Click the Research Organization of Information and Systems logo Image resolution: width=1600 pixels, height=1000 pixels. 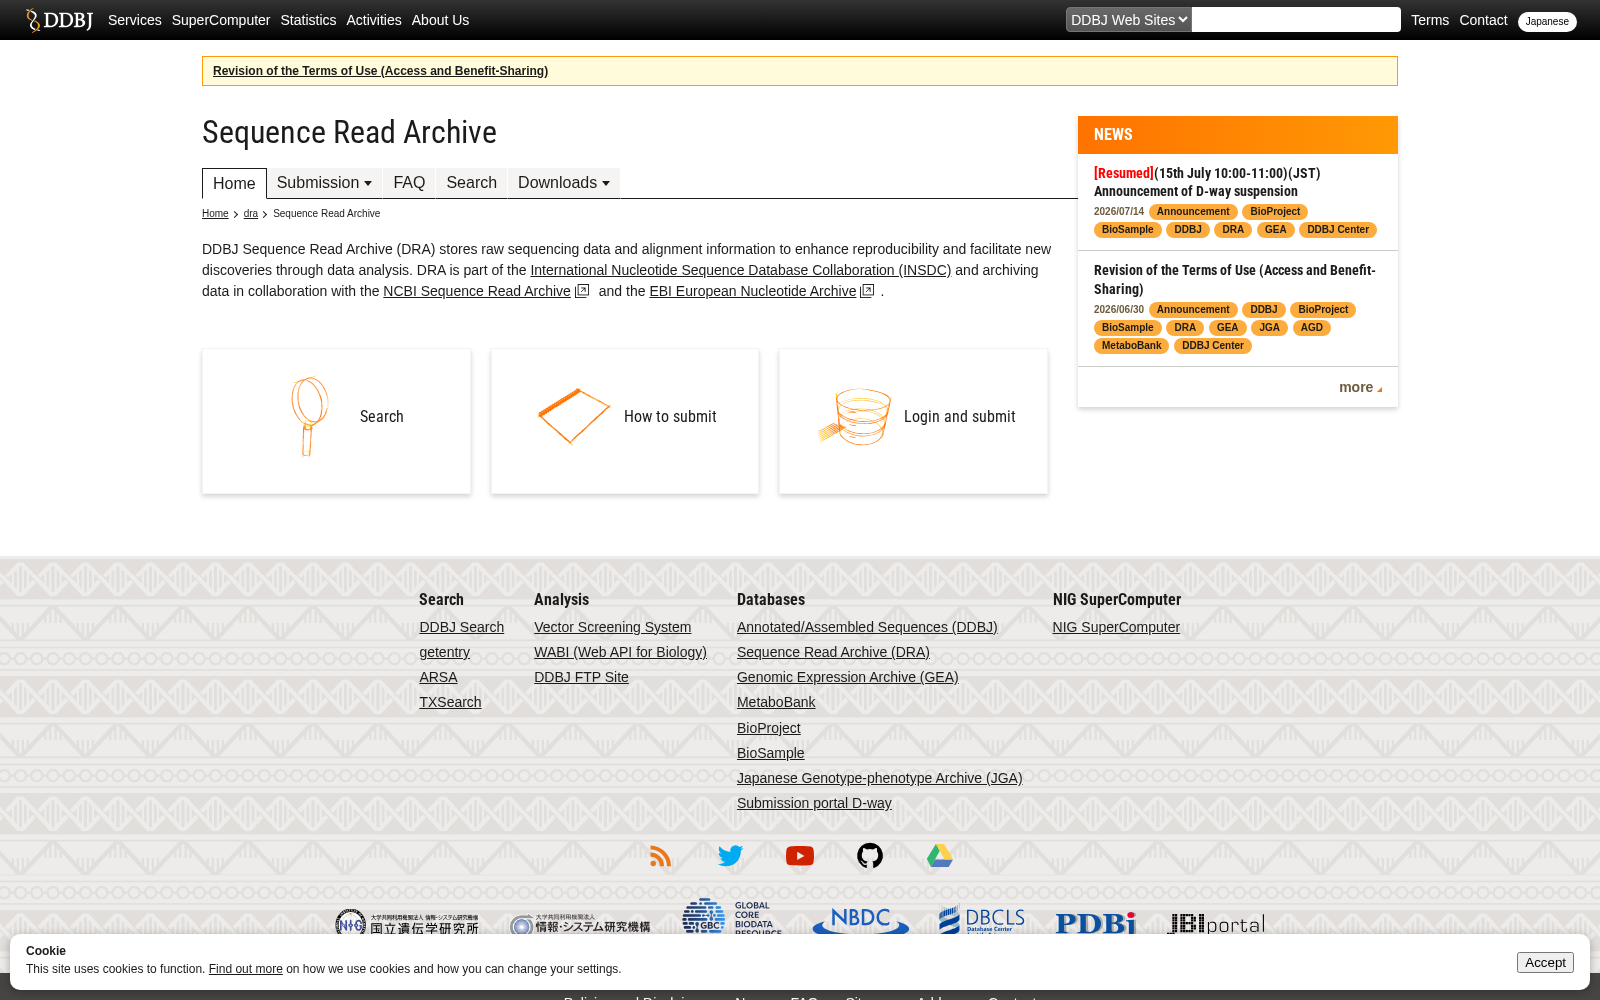[x=580, y=925]
